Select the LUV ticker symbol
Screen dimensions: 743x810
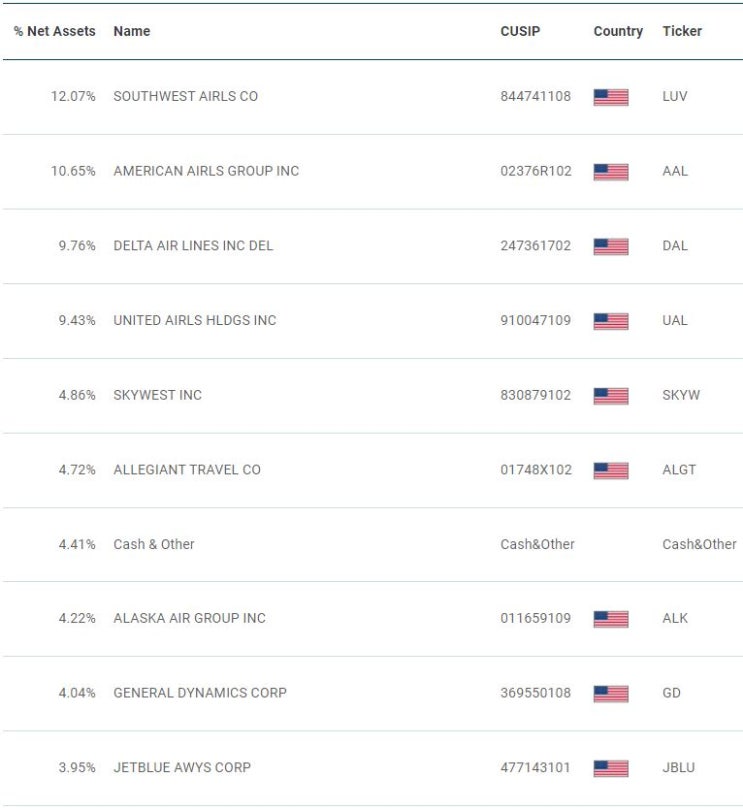(x=675, y=97)
